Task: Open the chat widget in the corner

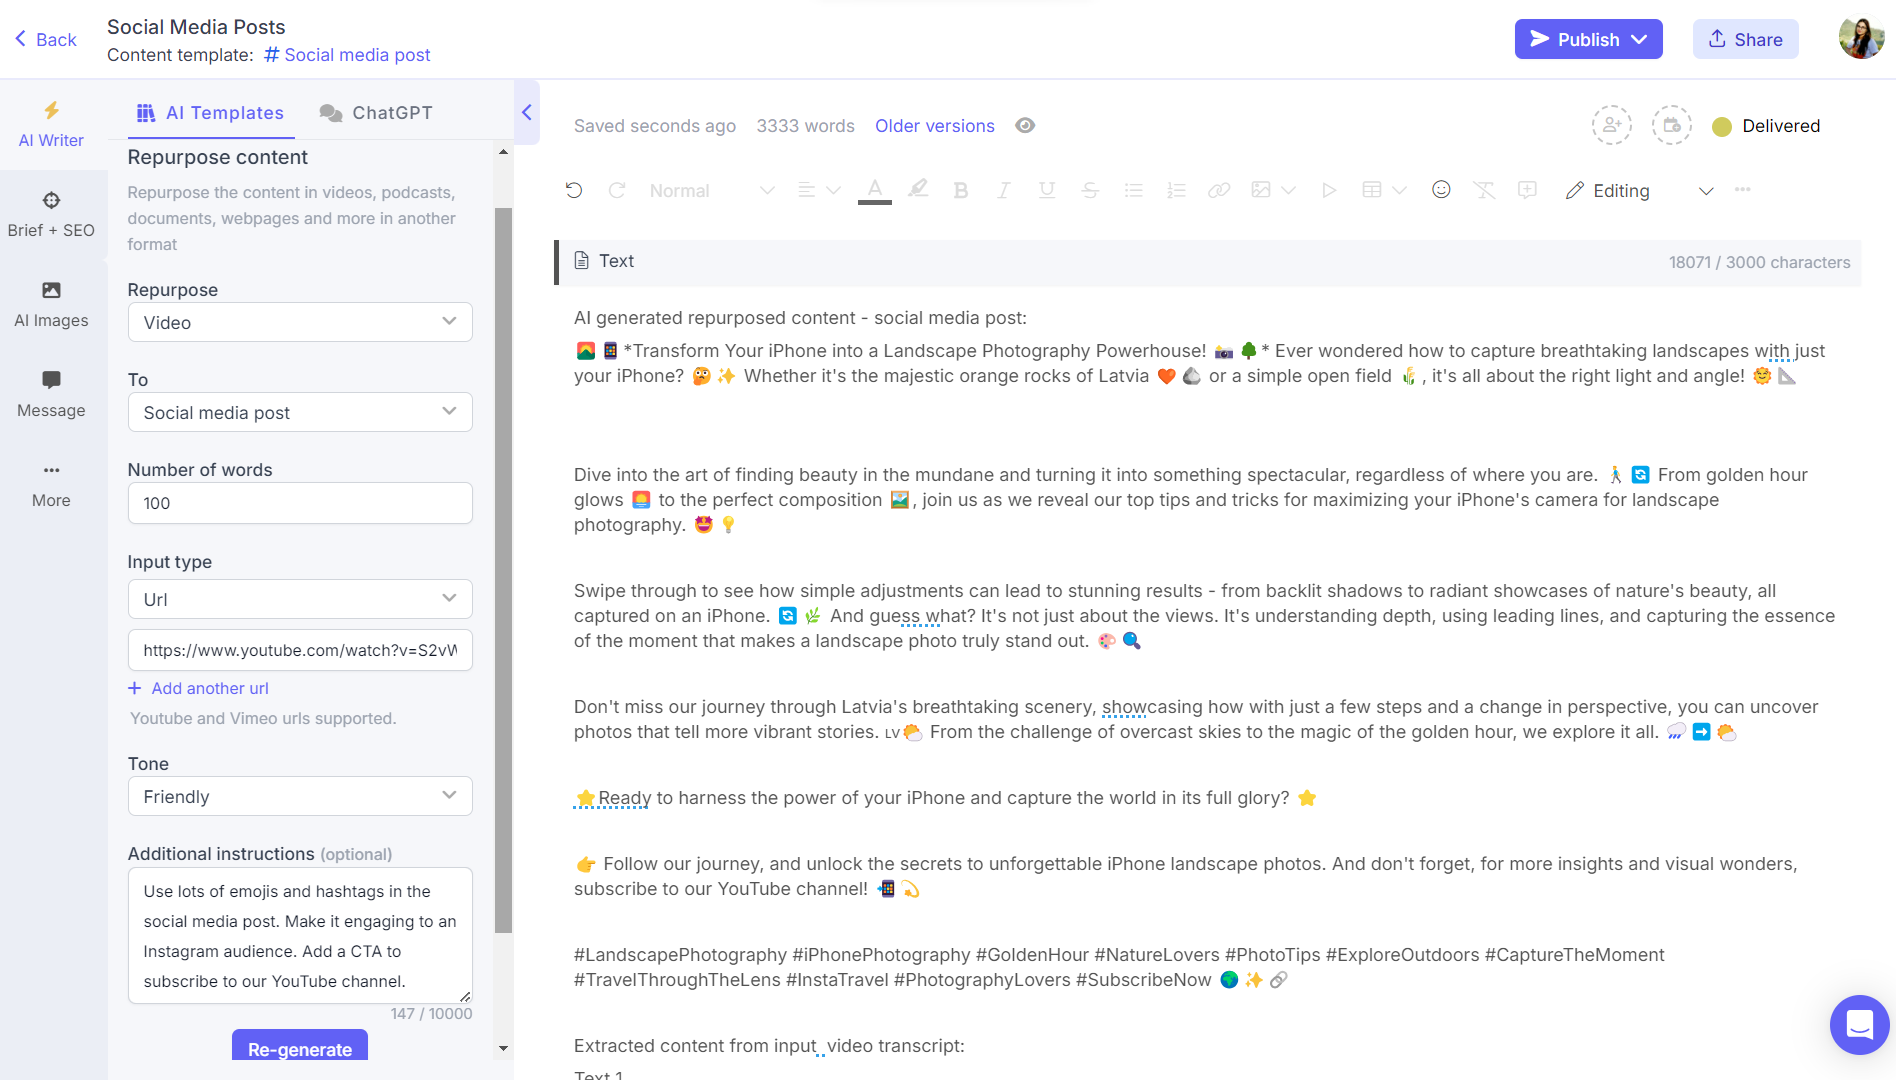Action: (x=1858, y=1024)
